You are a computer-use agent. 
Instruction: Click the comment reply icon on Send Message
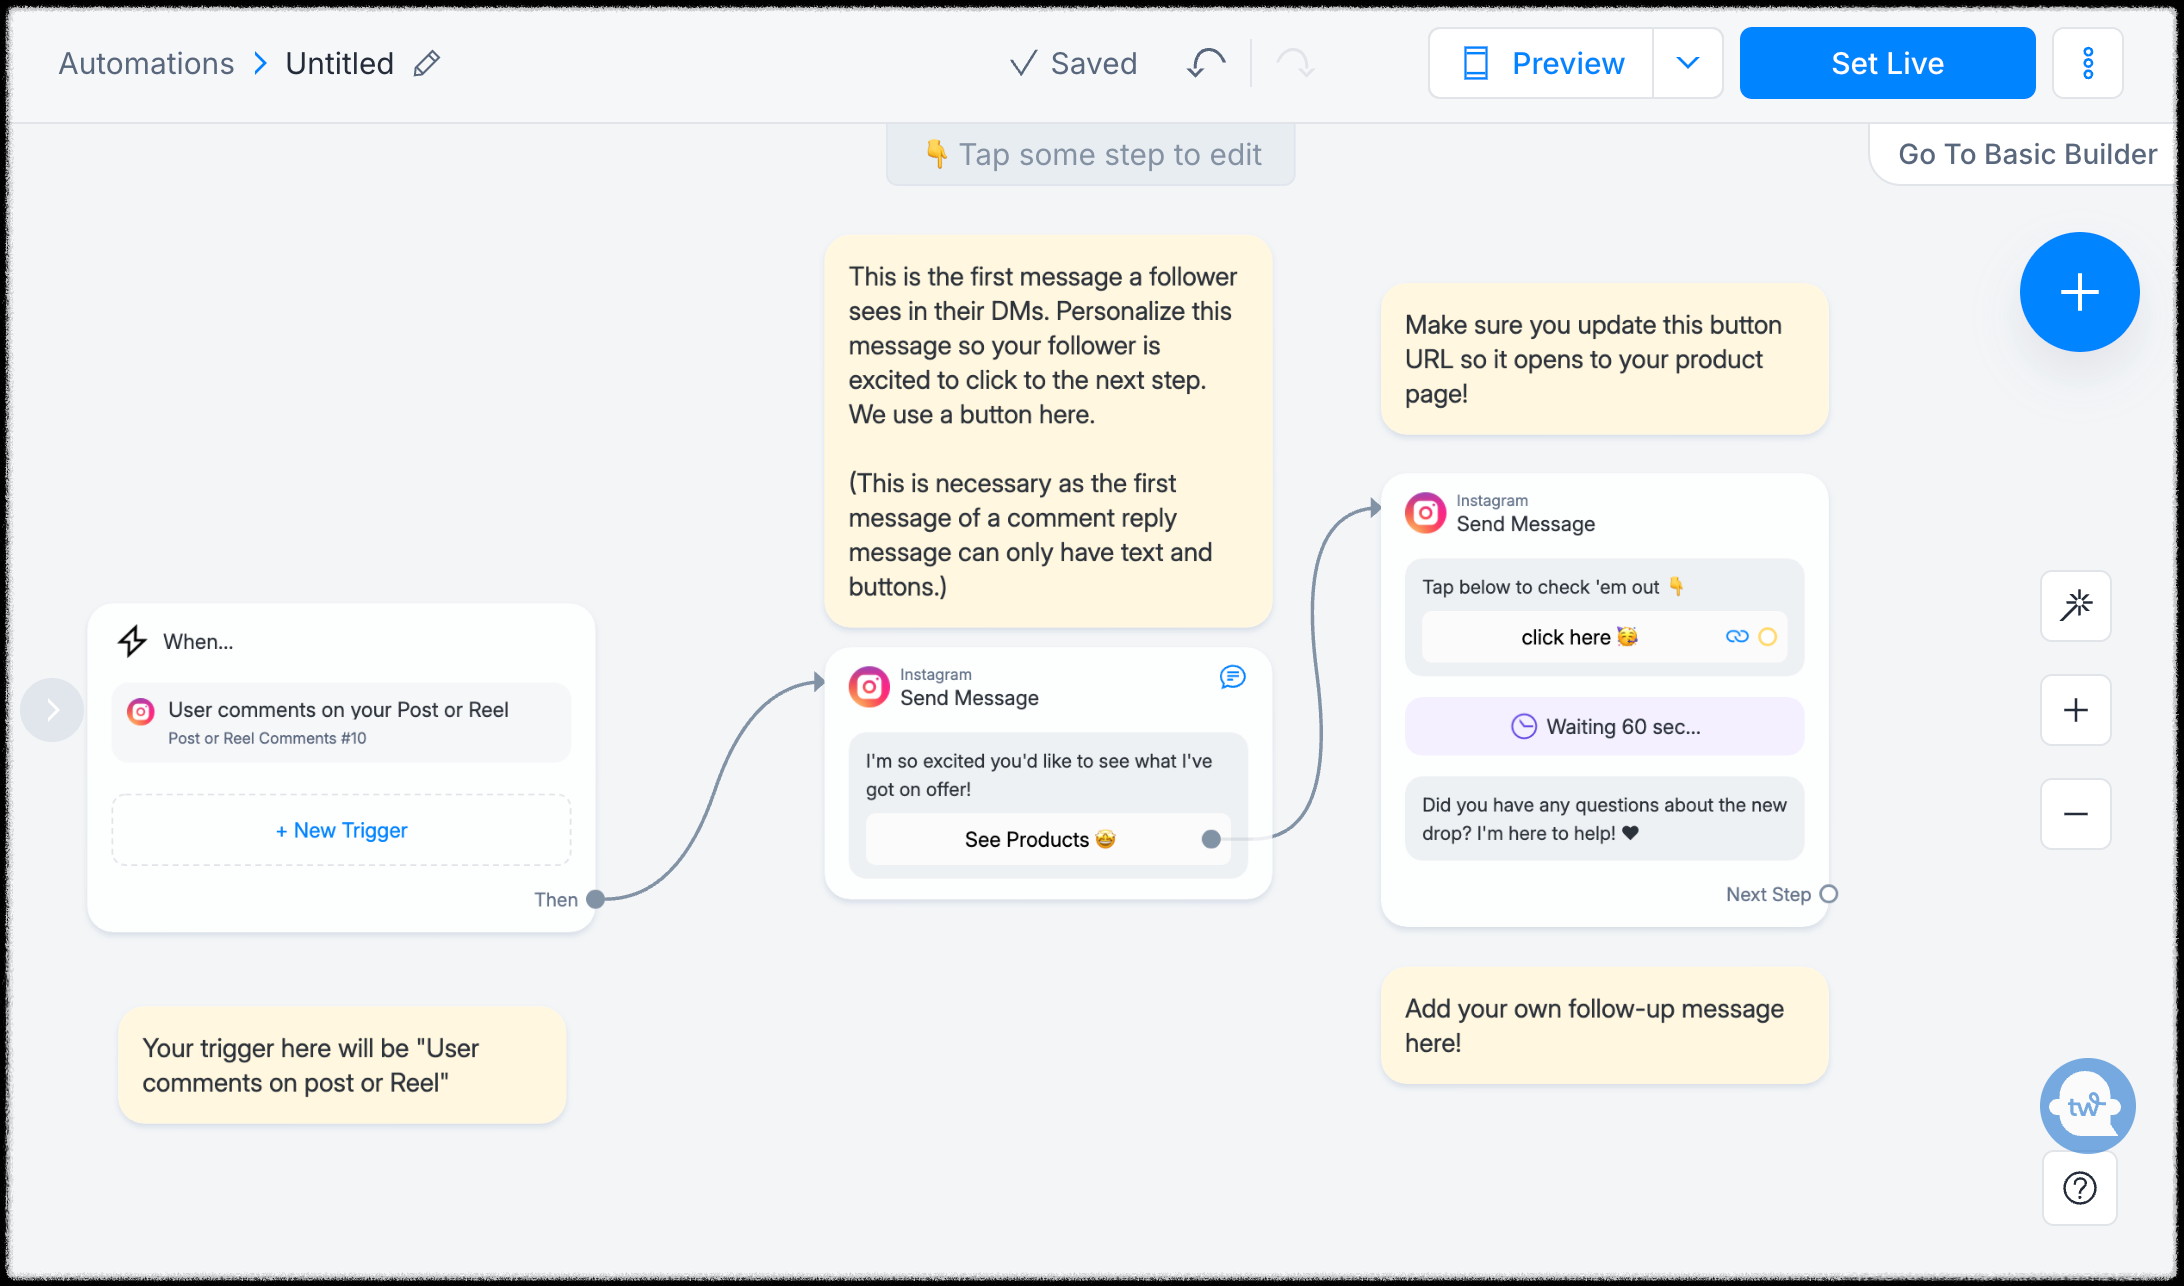pyautogui.click(x=1232, y=678)
